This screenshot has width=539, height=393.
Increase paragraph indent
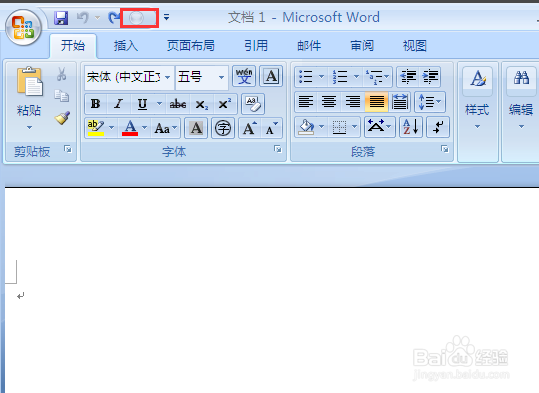430,76
